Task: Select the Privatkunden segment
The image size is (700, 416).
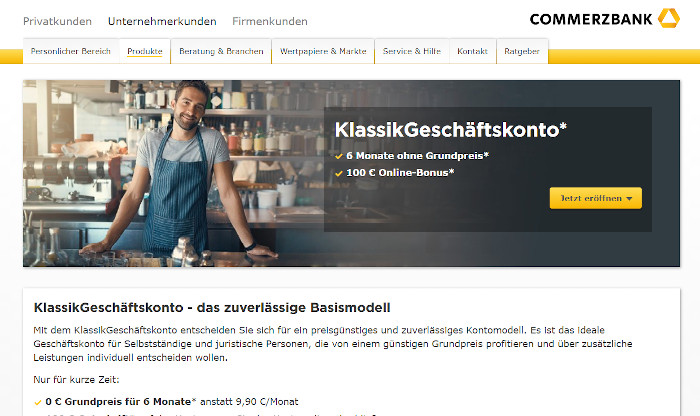Action: coord(57,21)
